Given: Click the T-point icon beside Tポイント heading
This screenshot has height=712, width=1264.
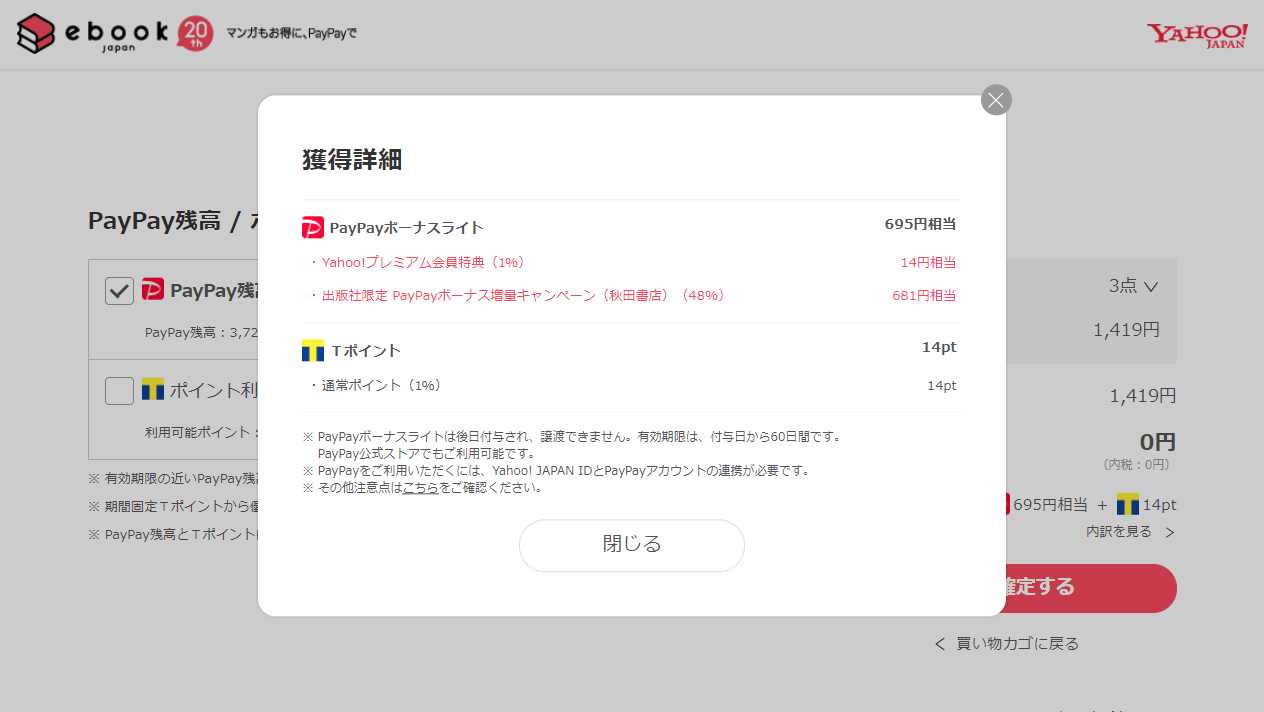Looking at the screenshot, I should (313, 351).
